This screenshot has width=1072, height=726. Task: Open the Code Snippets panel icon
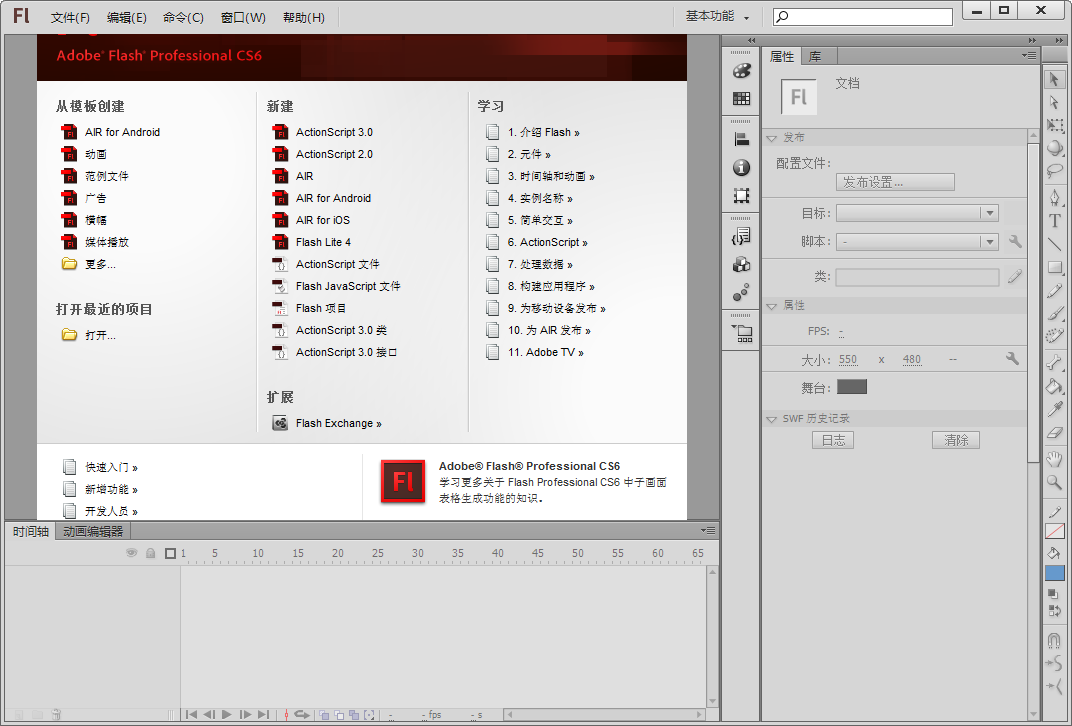point(741,237)
